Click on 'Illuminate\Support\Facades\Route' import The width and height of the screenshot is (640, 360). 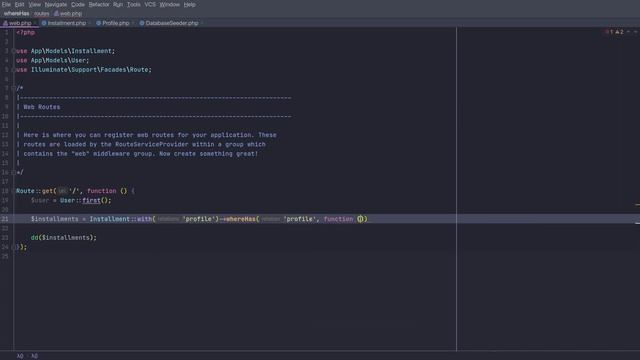click(89, 70)
